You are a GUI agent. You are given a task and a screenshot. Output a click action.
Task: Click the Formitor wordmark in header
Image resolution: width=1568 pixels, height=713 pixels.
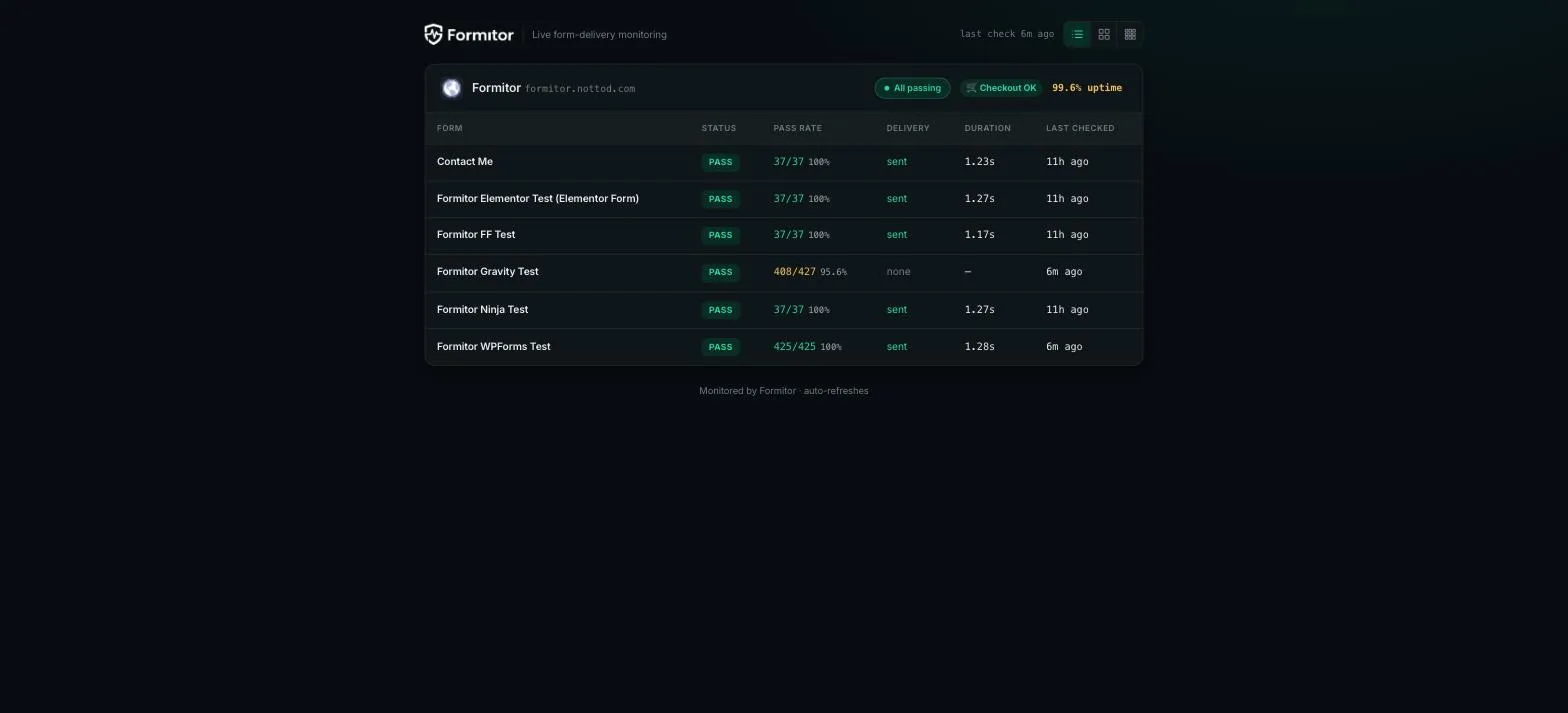click(x=480, y=34)
